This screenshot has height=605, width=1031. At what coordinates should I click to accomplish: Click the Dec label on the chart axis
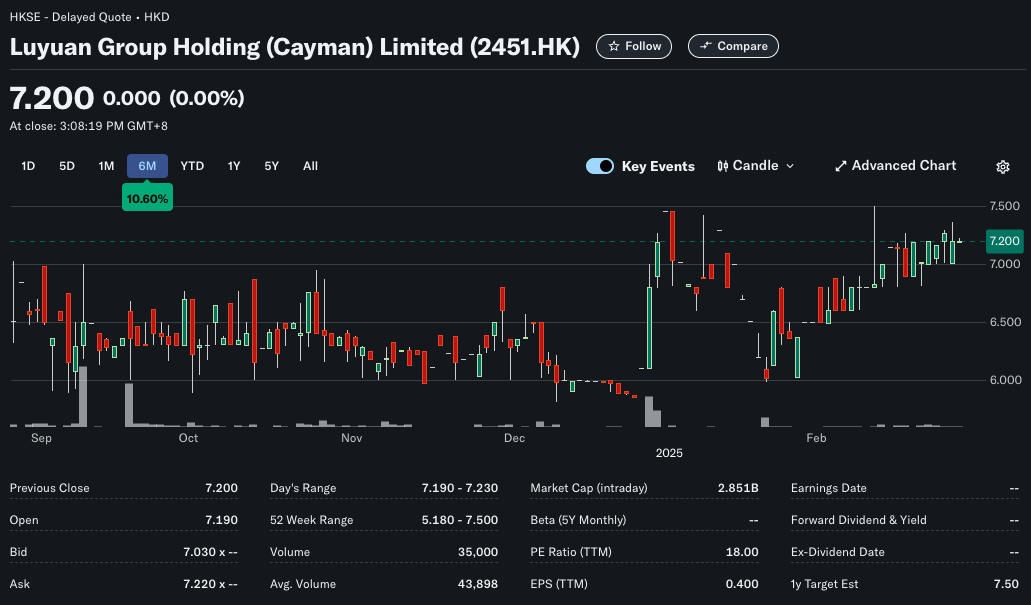[x=514, y=438]
